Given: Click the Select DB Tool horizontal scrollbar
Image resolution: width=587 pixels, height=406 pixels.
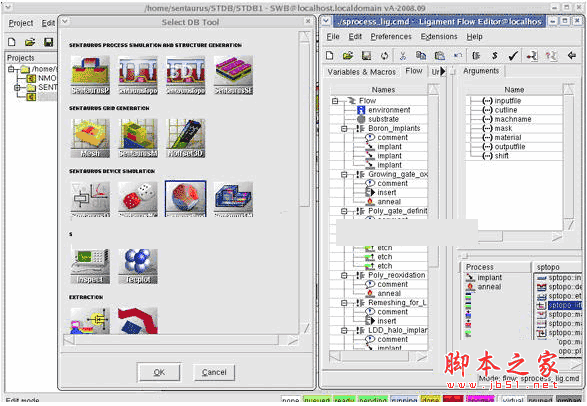Looking at the screenshot, I should pyautogui.click(x=182, y=340).
